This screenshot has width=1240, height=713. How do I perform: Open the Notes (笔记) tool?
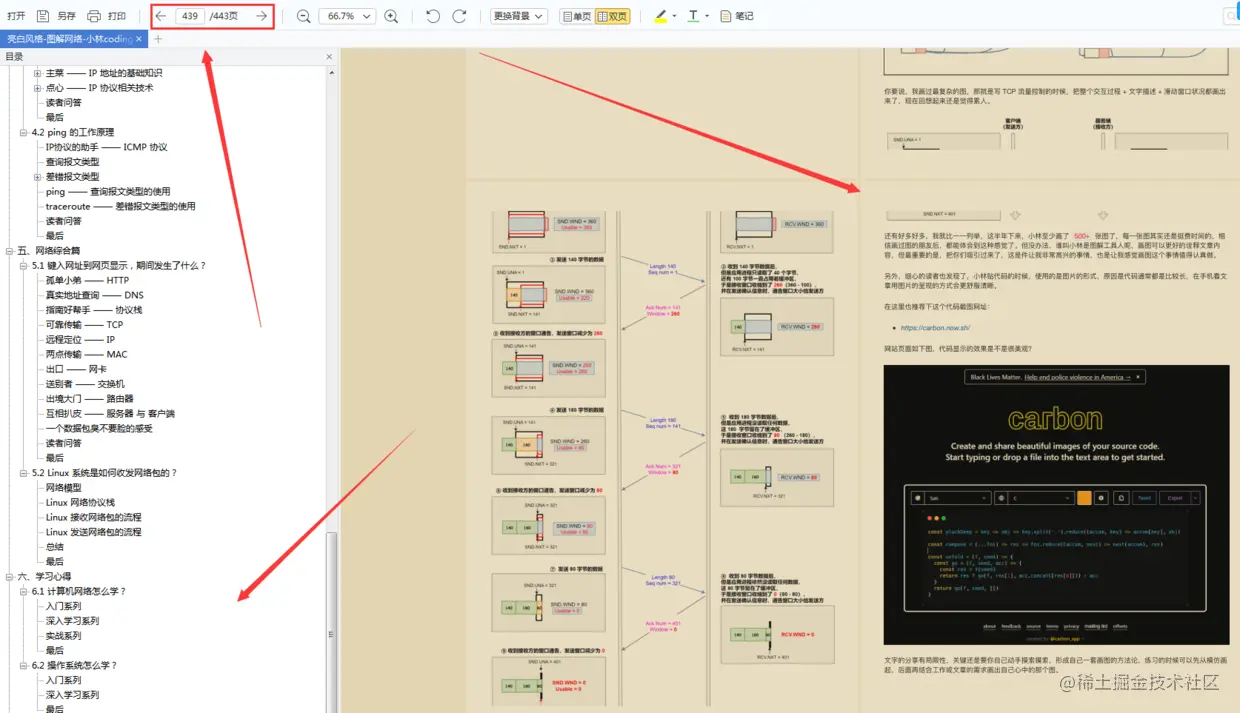click(x=737, y=16)
